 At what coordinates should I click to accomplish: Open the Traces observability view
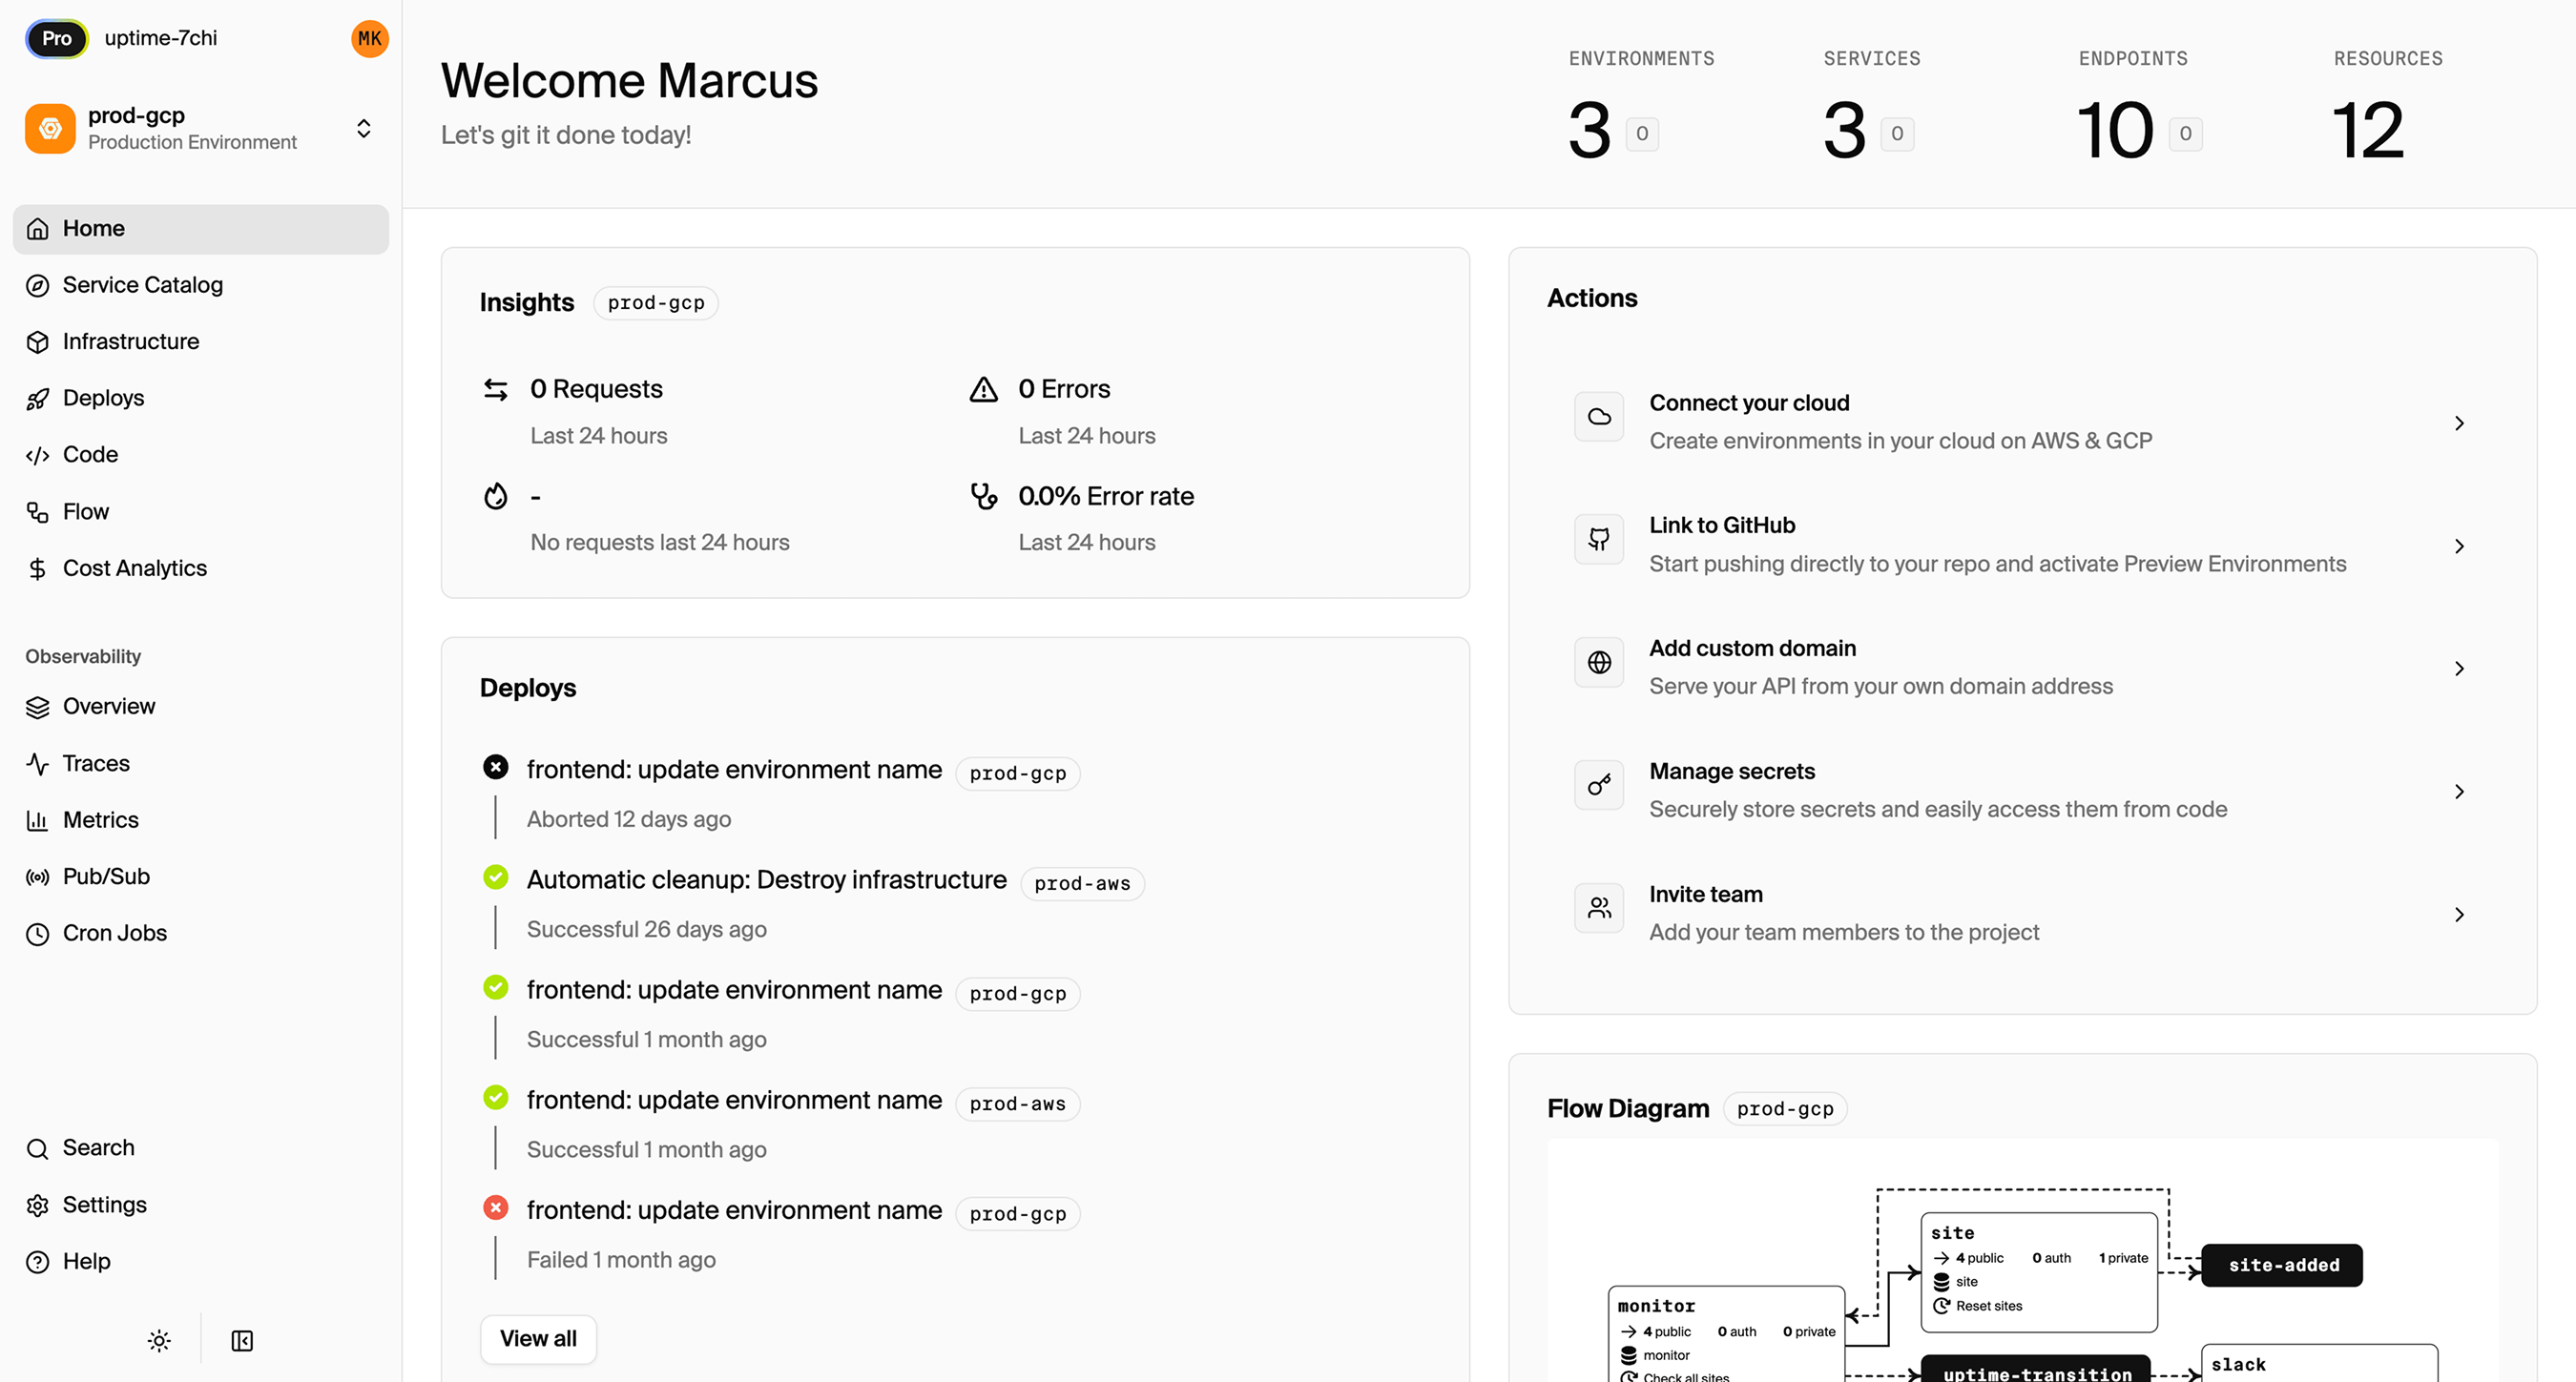point(96,763)
